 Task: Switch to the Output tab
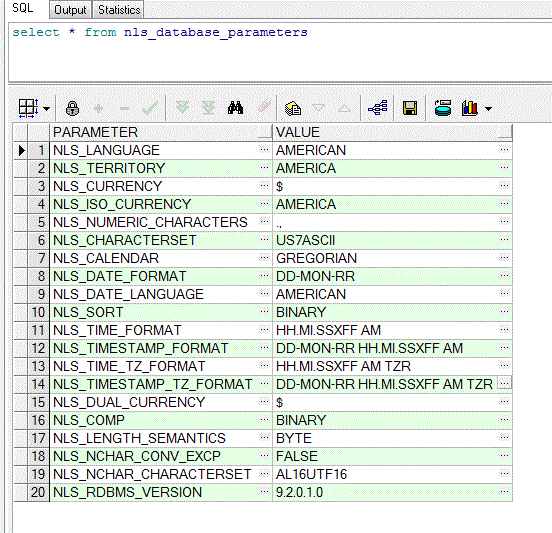[x=70, y=10]
